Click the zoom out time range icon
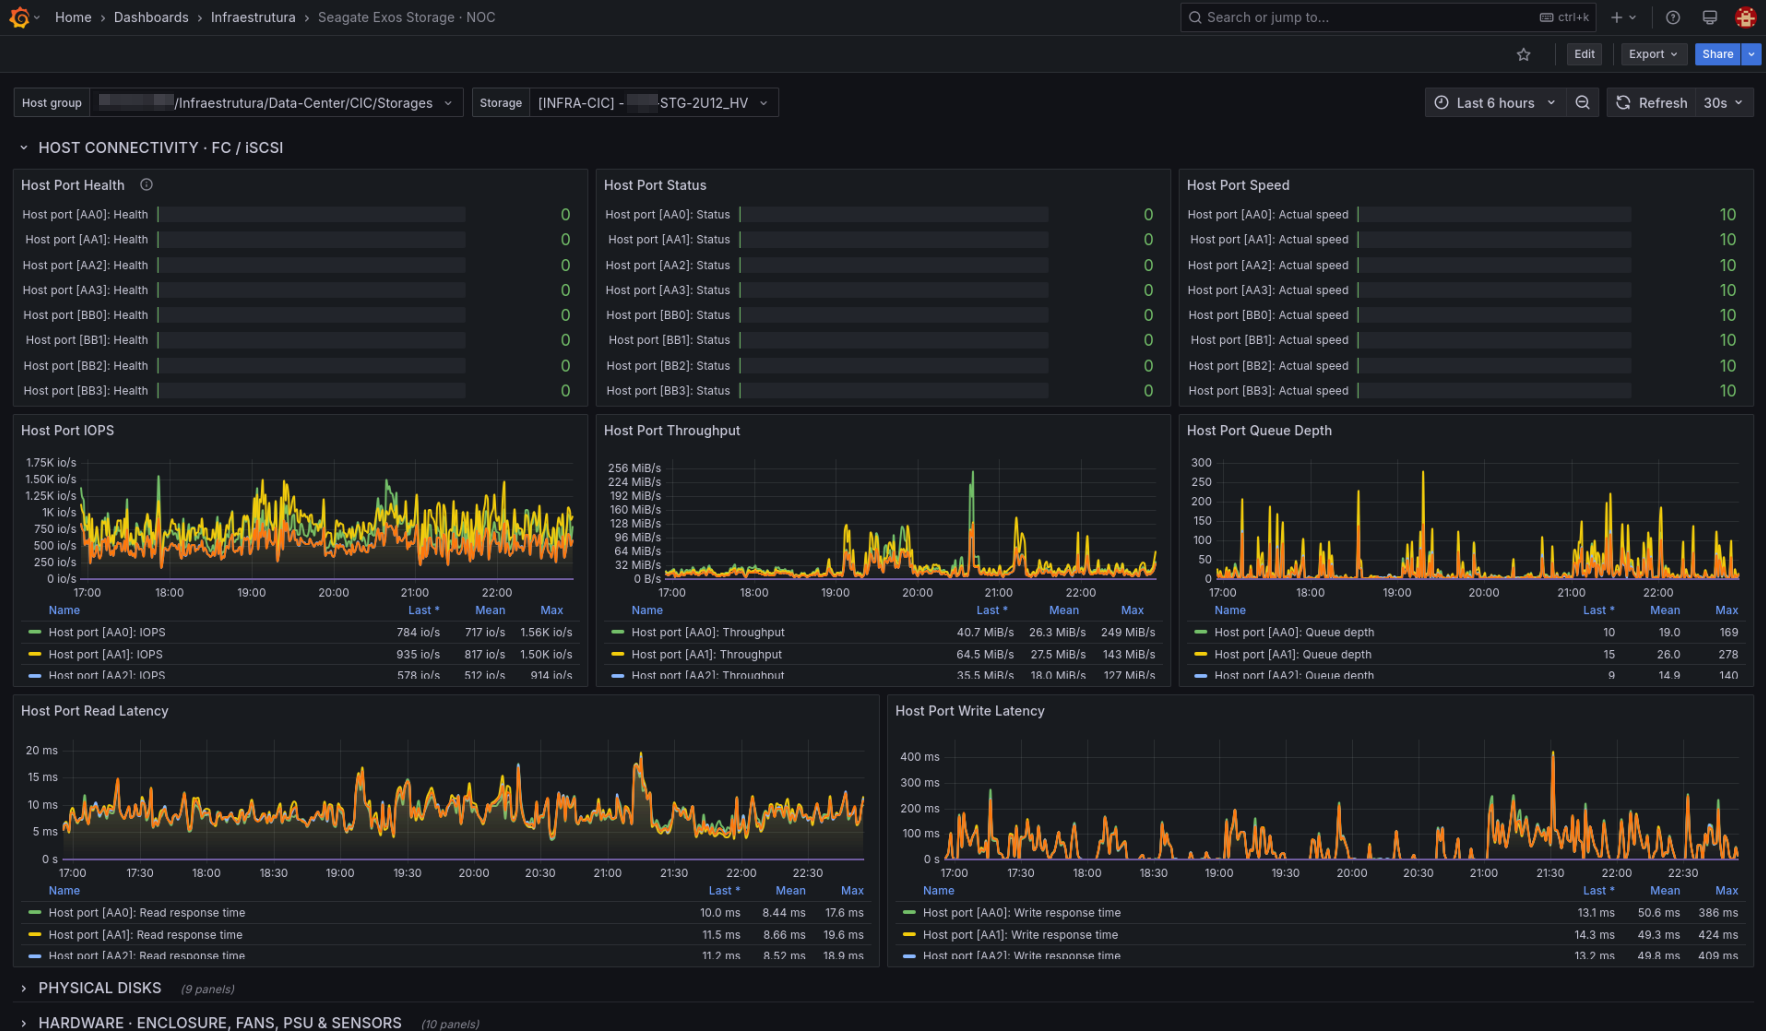 pos(1582,103)
